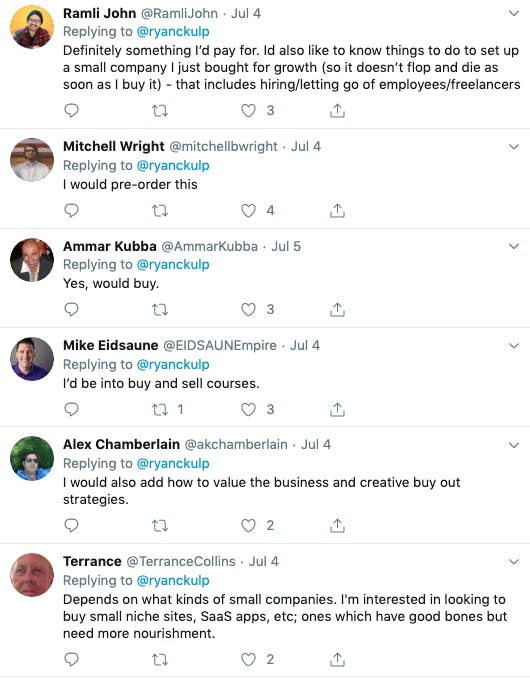Share Ramli John's tweet
Image resolution: width=530 pixels, height=679 pixels.
pyautogui.click(x=337, y=110)
